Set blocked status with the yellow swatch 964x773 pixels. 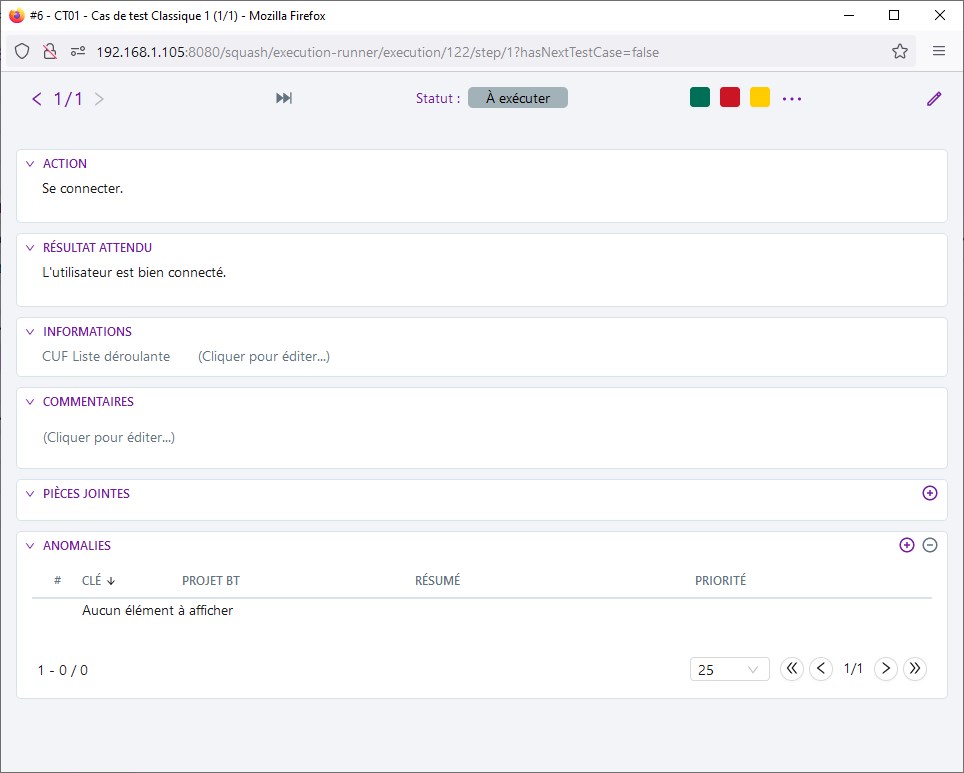pyautogui.click(x=760, y=97)
